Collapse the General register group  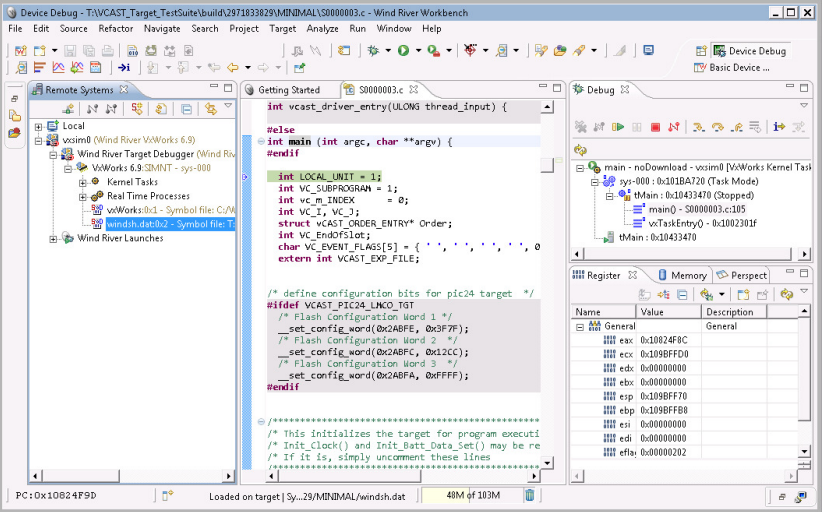tap(580, 326)
